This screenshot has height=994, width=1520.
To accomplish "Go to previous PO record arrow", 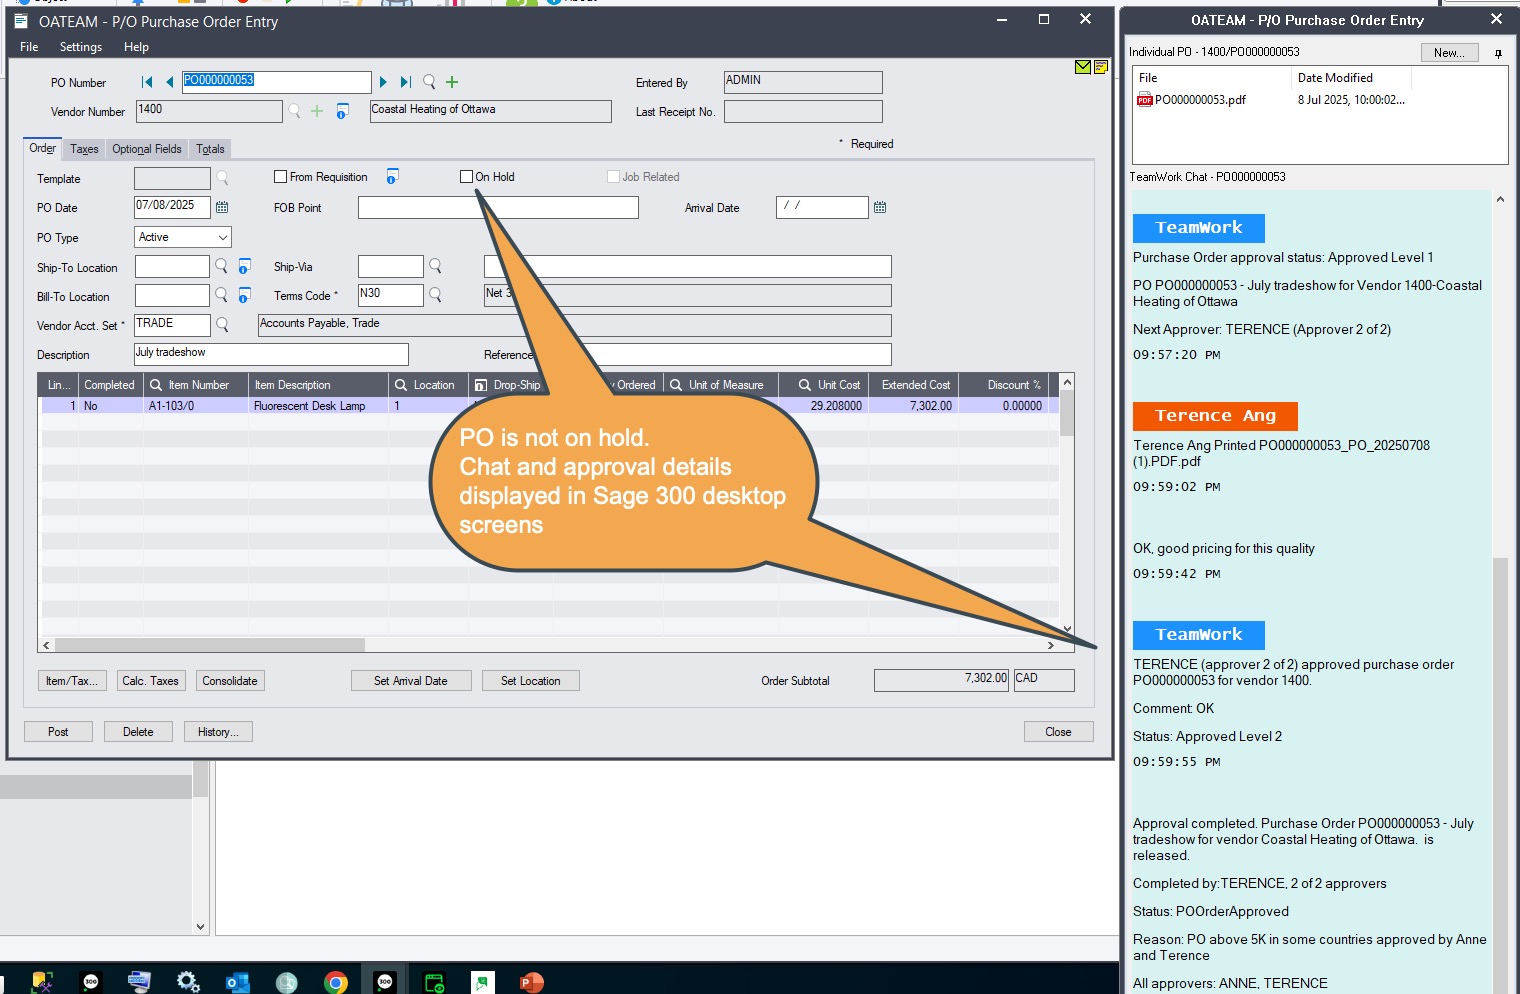I will tap(169, 82).
